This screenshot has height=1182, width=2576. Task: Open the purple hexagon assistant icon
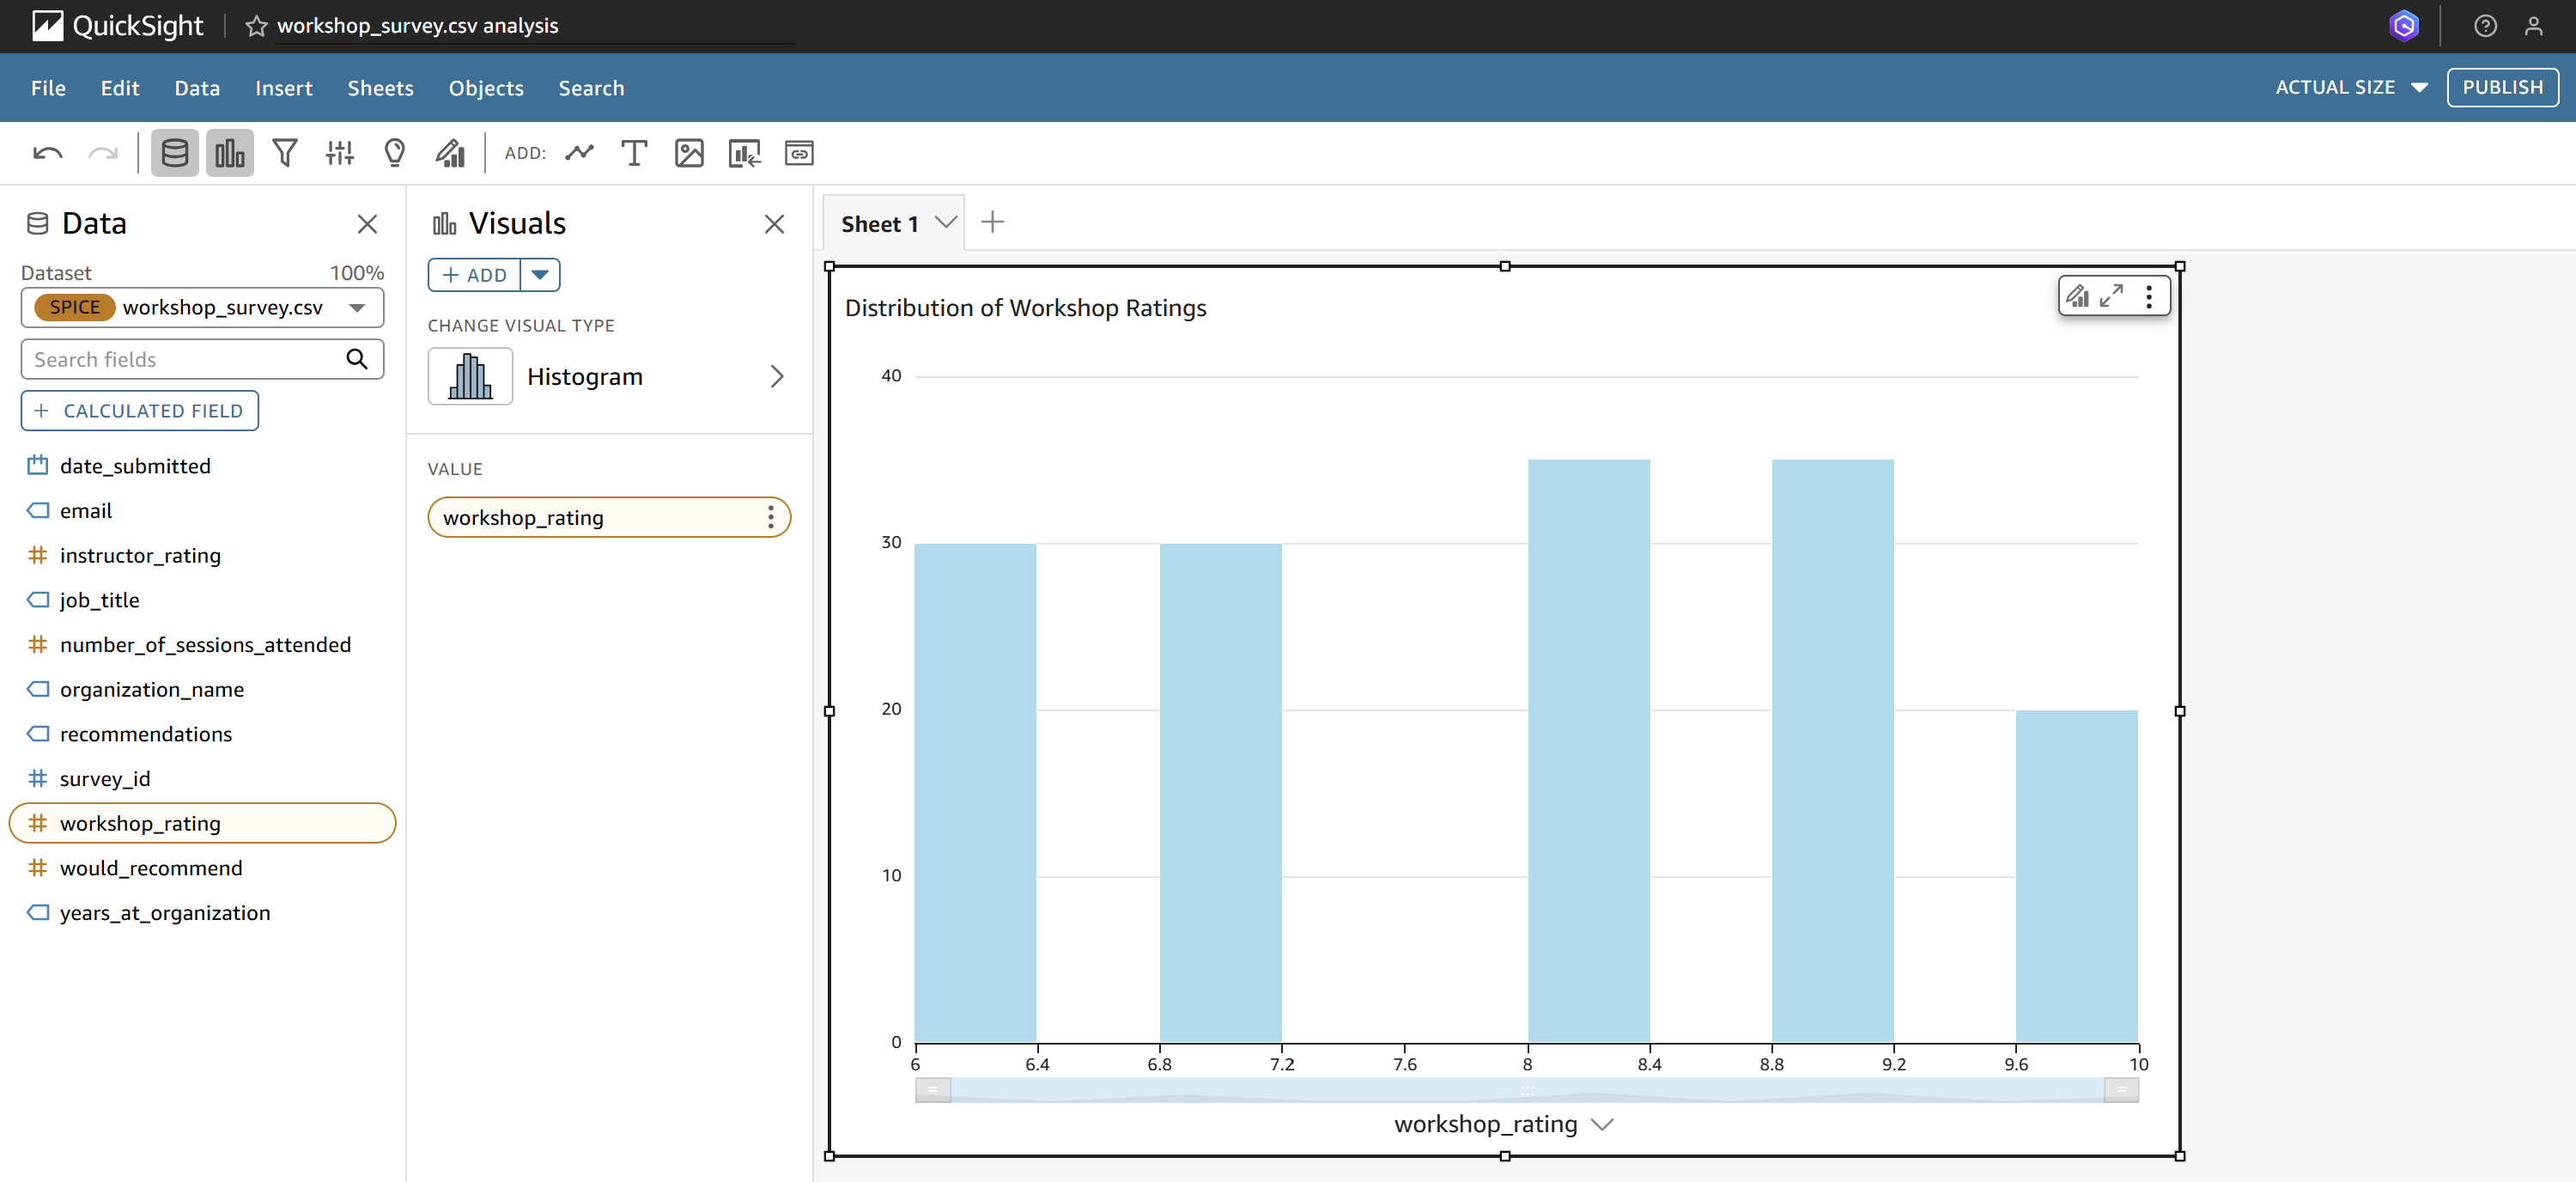(2403, 26)
